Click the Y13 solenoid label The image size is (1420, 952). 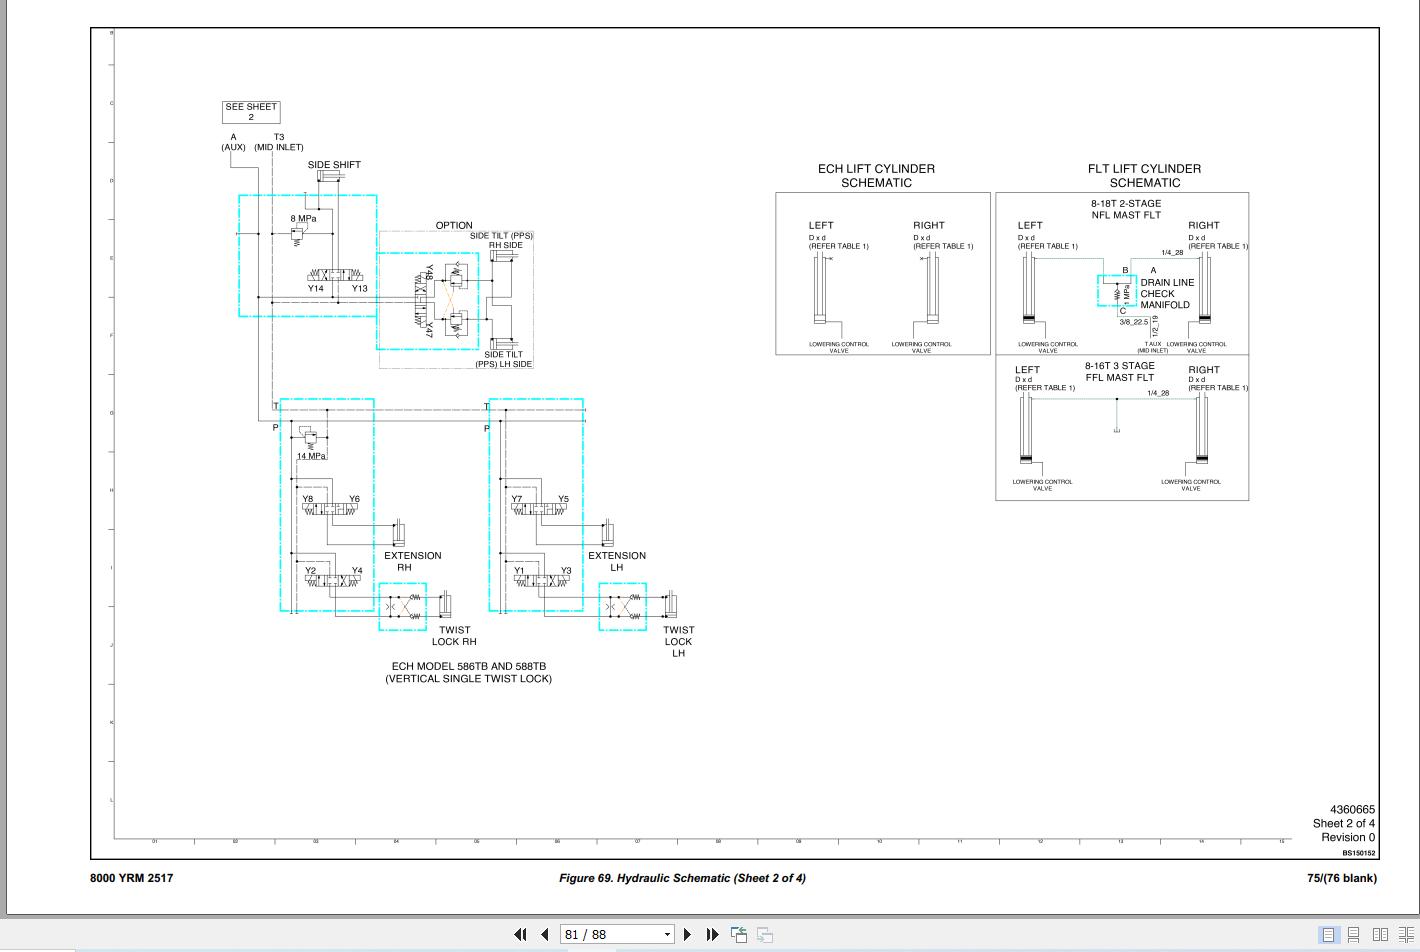(359, 288)
